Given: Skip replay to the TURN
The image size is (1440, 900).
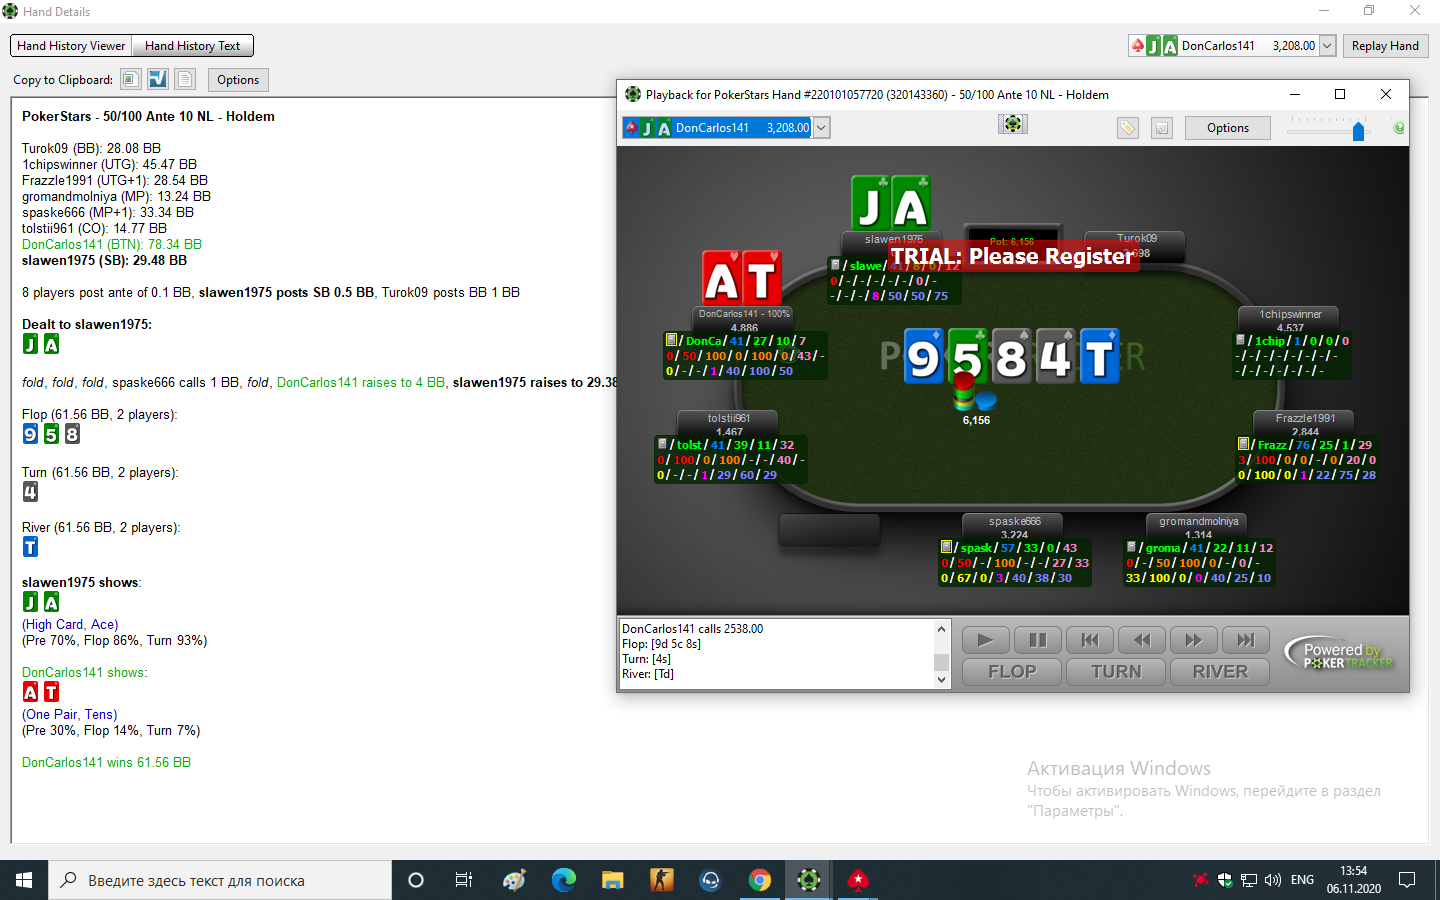Looking at the screenshot, I should (x=1116, y=672).
